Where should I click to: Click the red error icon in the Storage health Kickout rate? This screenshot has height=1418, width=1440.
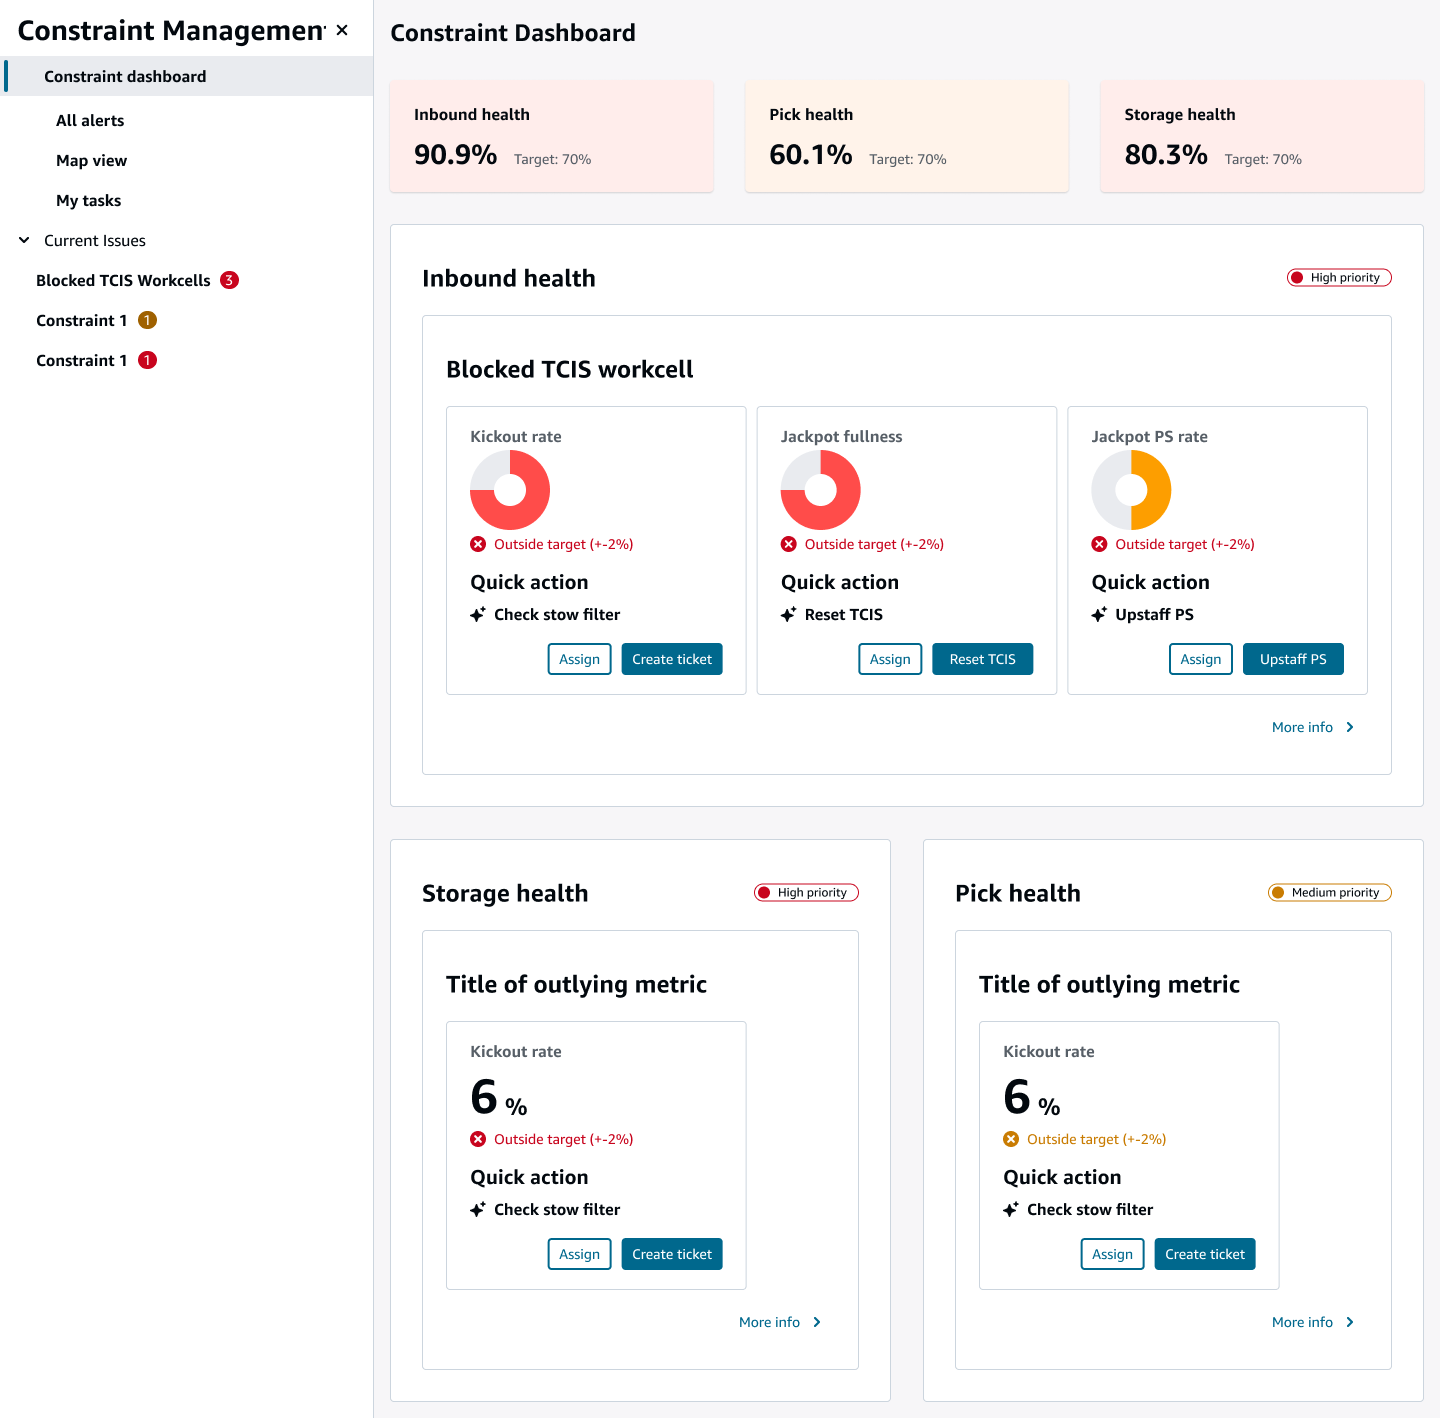click(478, 1139)
